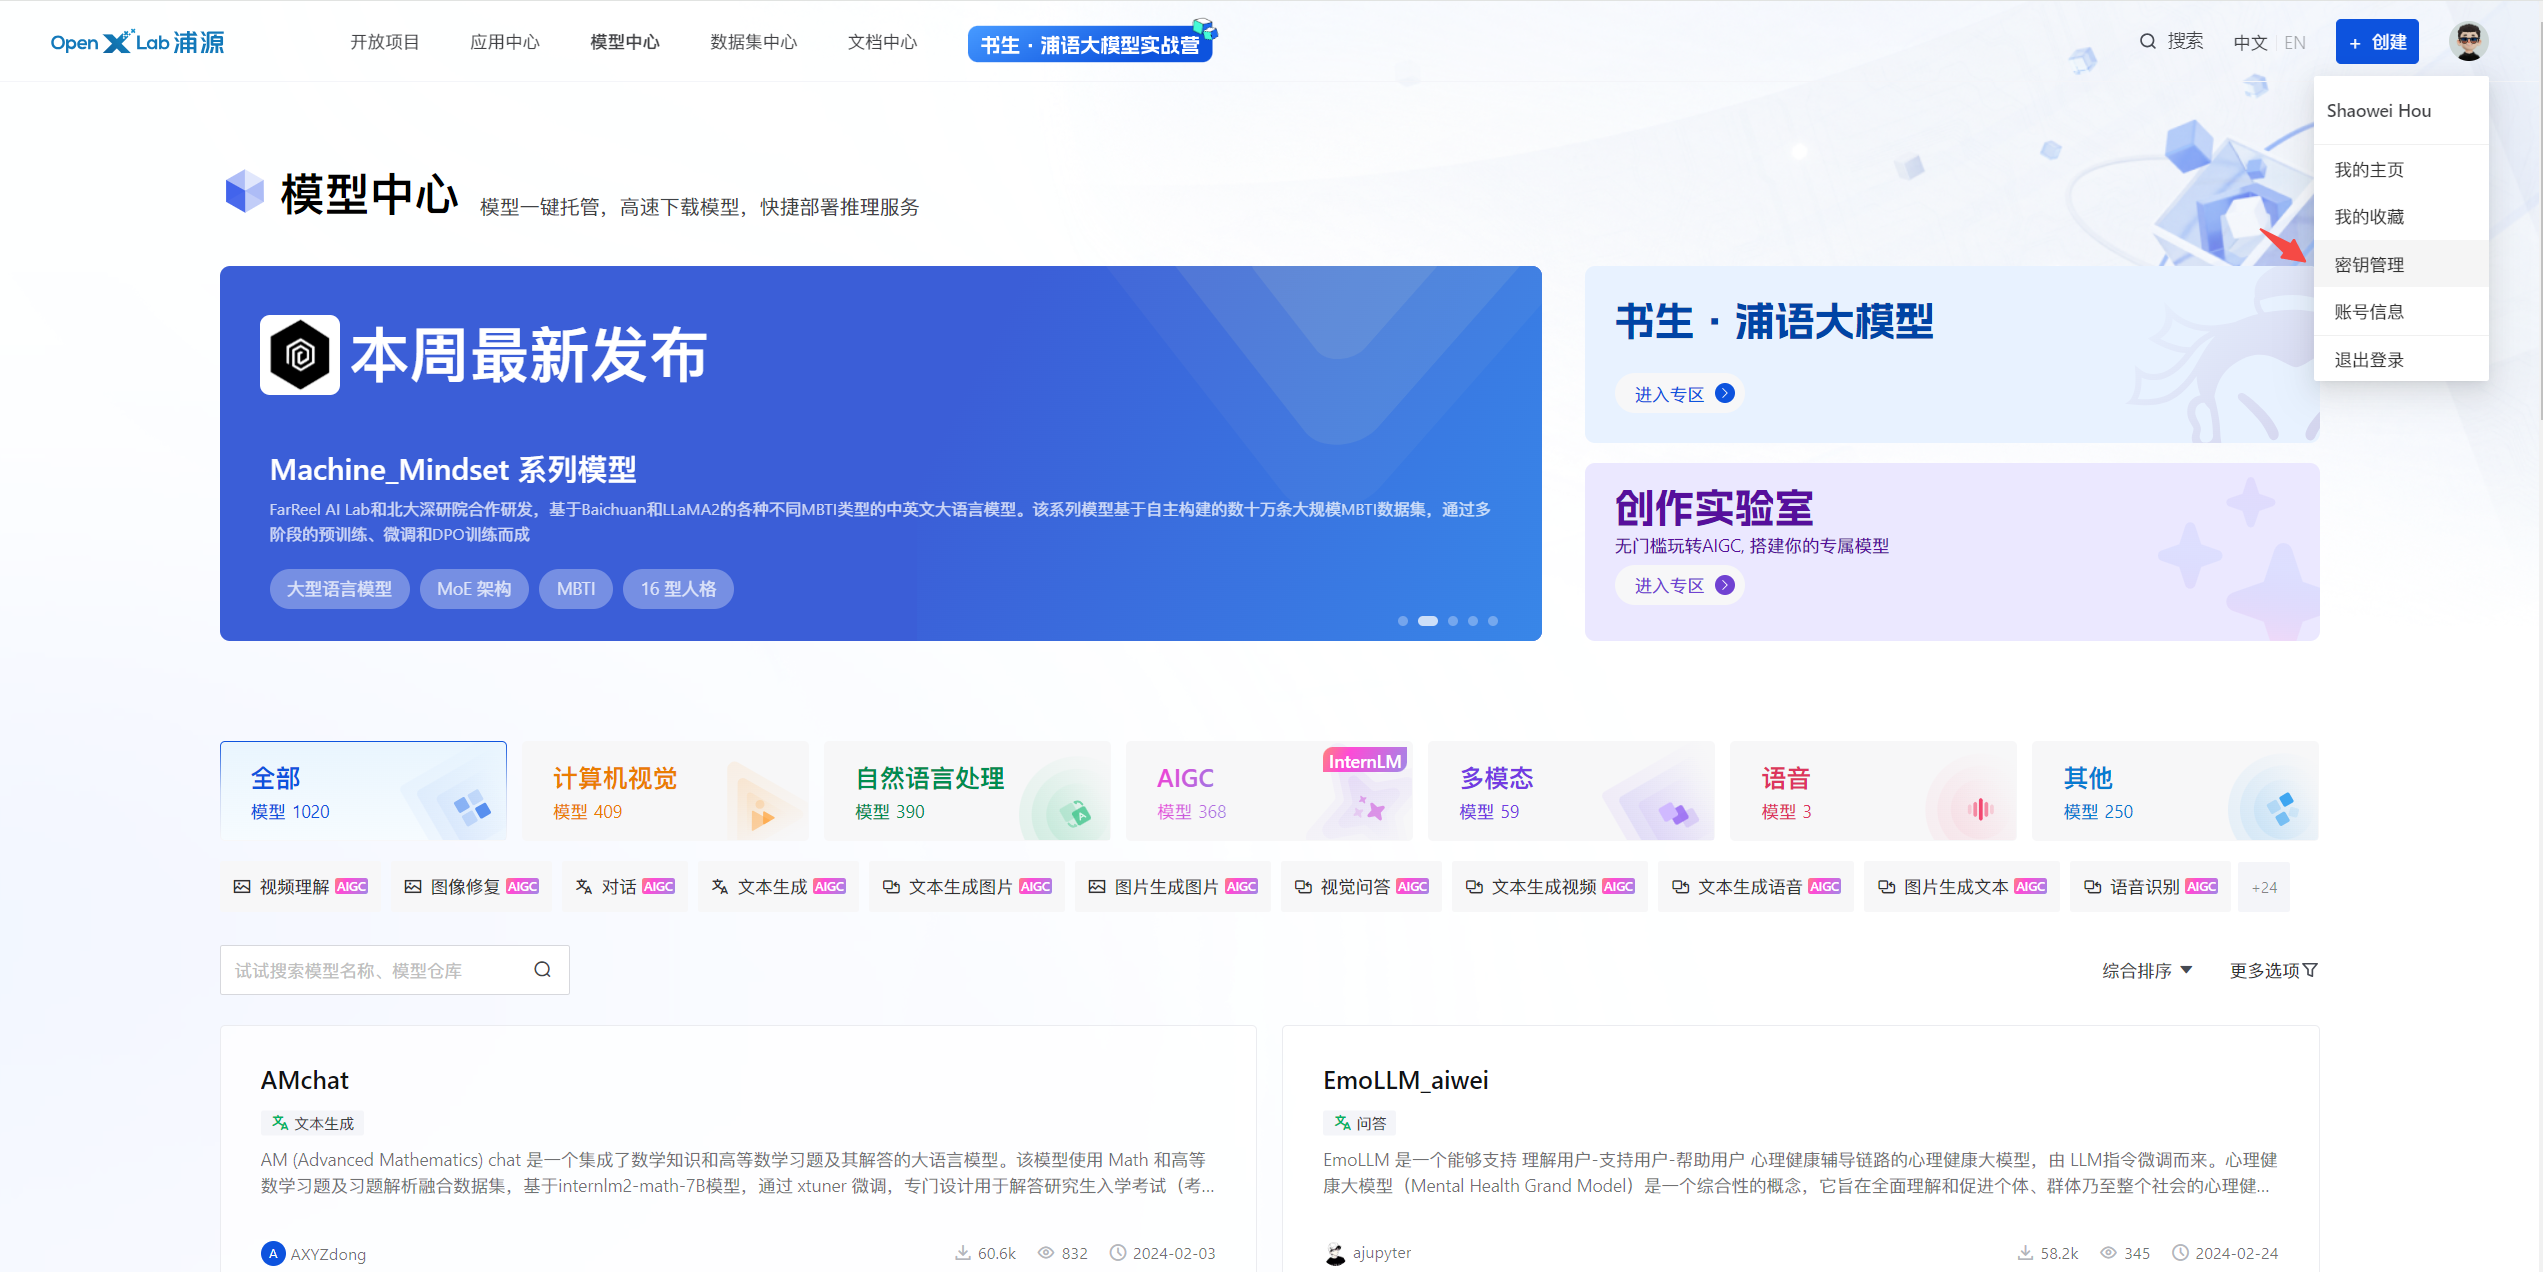
Task: Switch language to 中文
Action: pyautogui.click(x=2250, y=42)
